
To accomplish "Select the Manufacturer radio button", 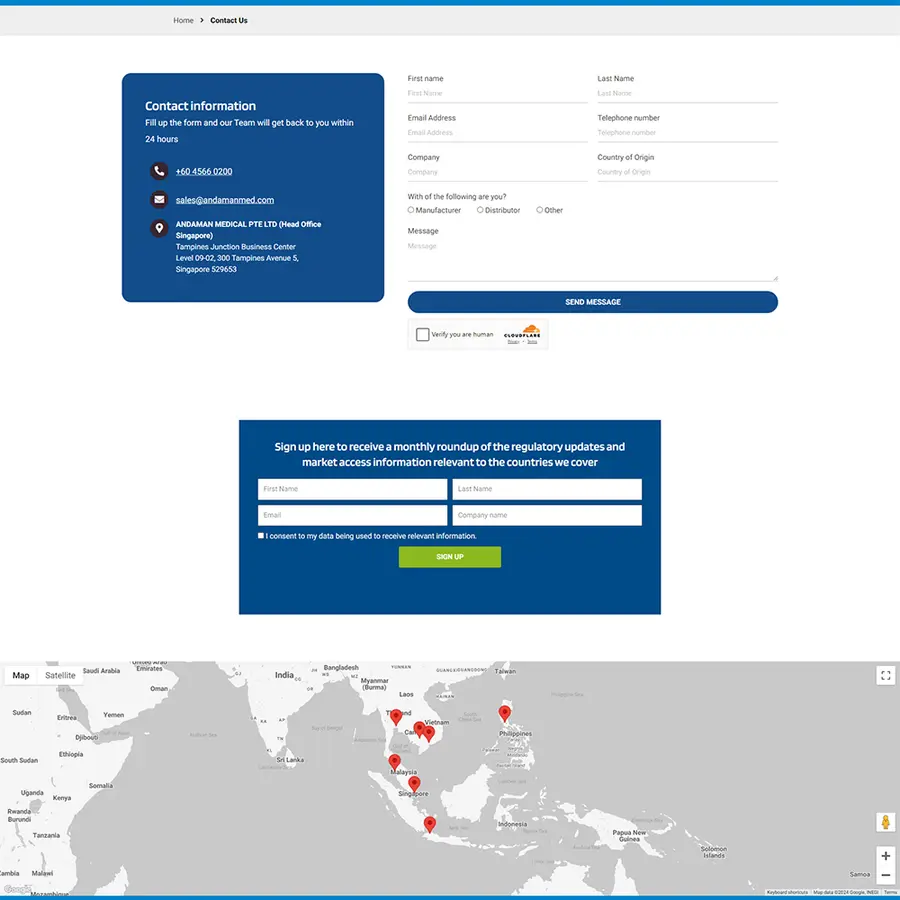I will (411, 210).
